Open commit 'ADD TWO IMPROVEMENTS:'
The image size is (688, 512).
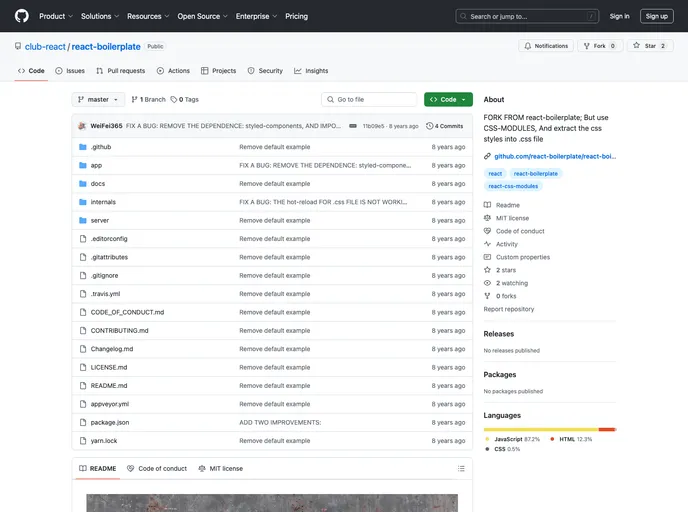click(280, 422)
